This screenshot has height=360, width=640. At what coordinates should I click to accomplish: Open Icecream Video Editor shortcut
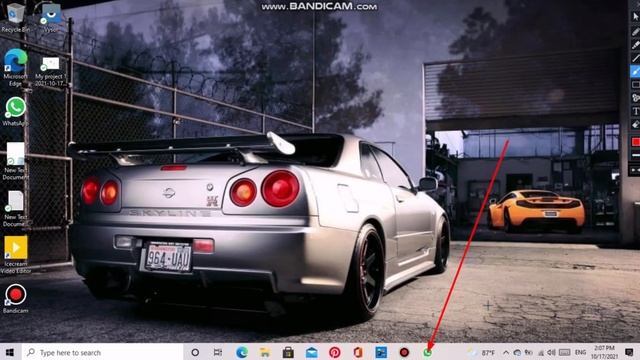tap(16, 254)
